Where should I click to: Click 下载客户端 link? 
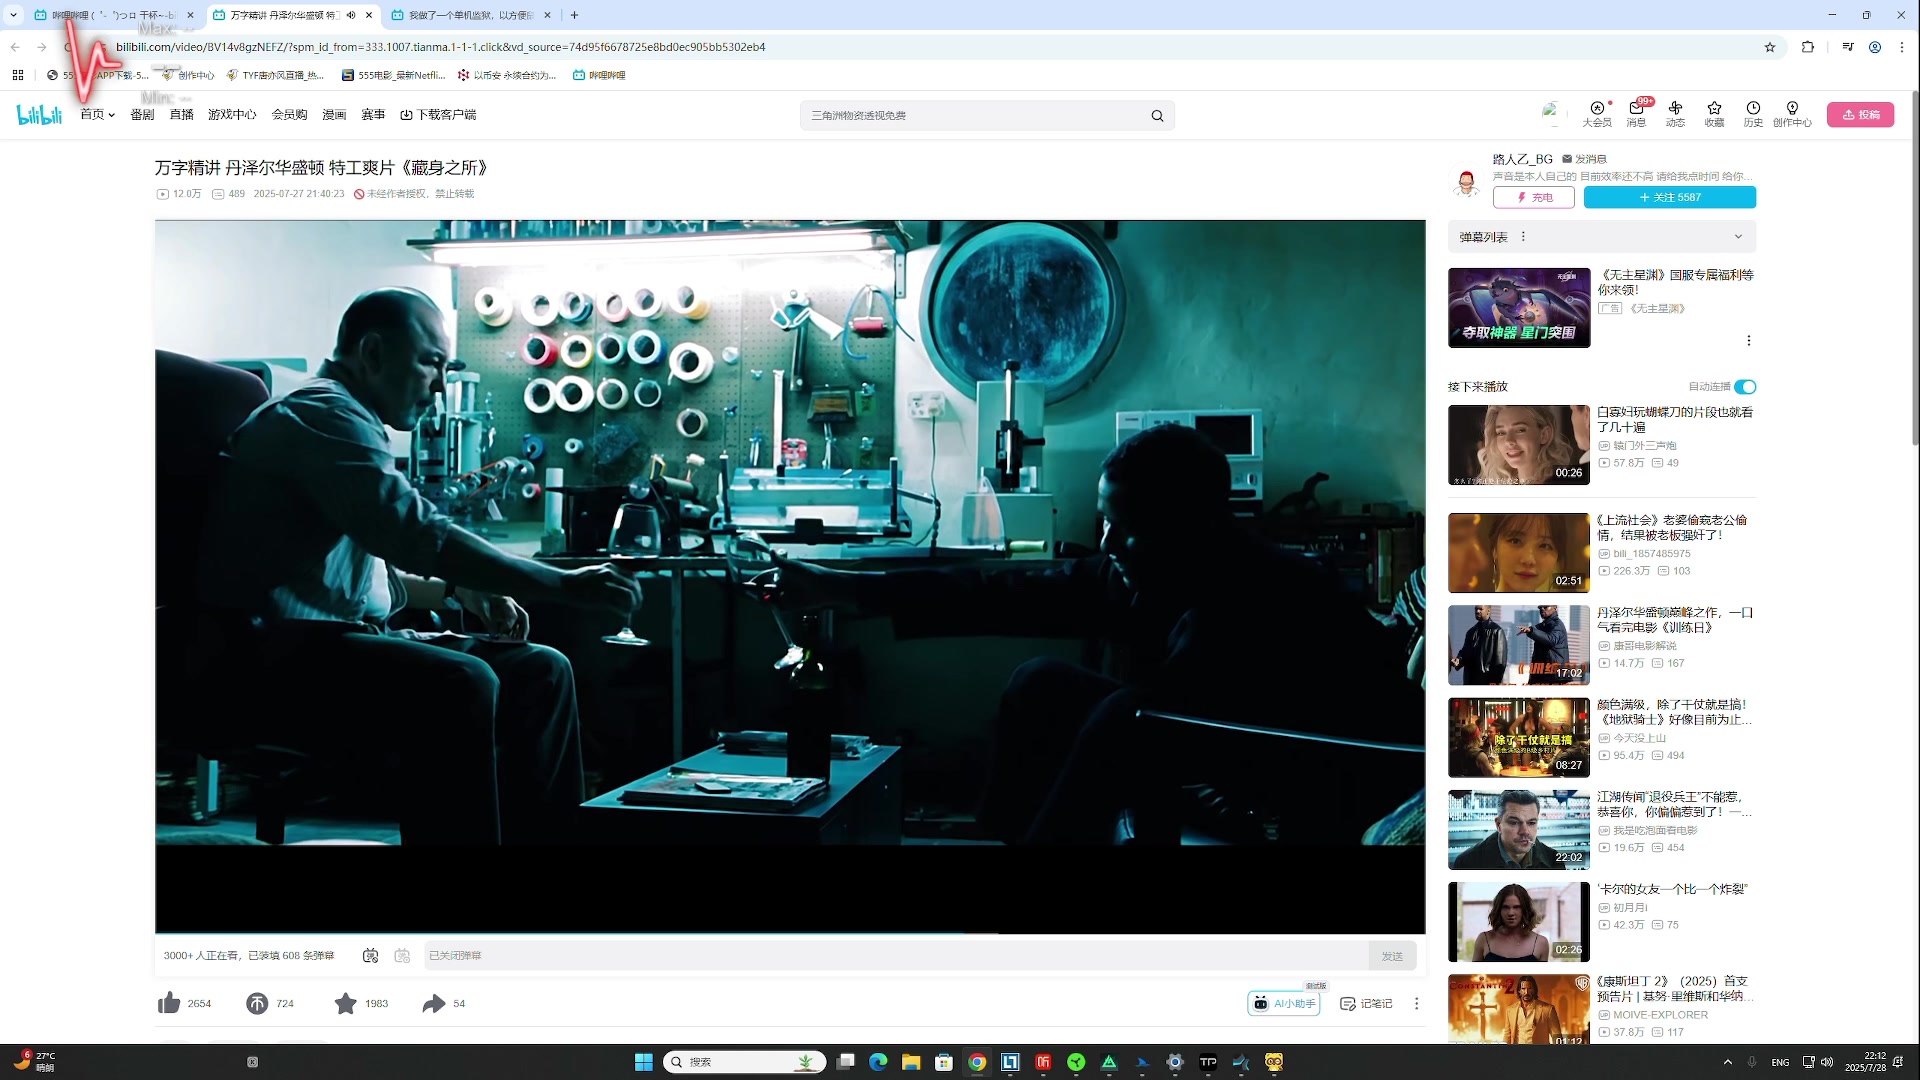click(438, 115)
